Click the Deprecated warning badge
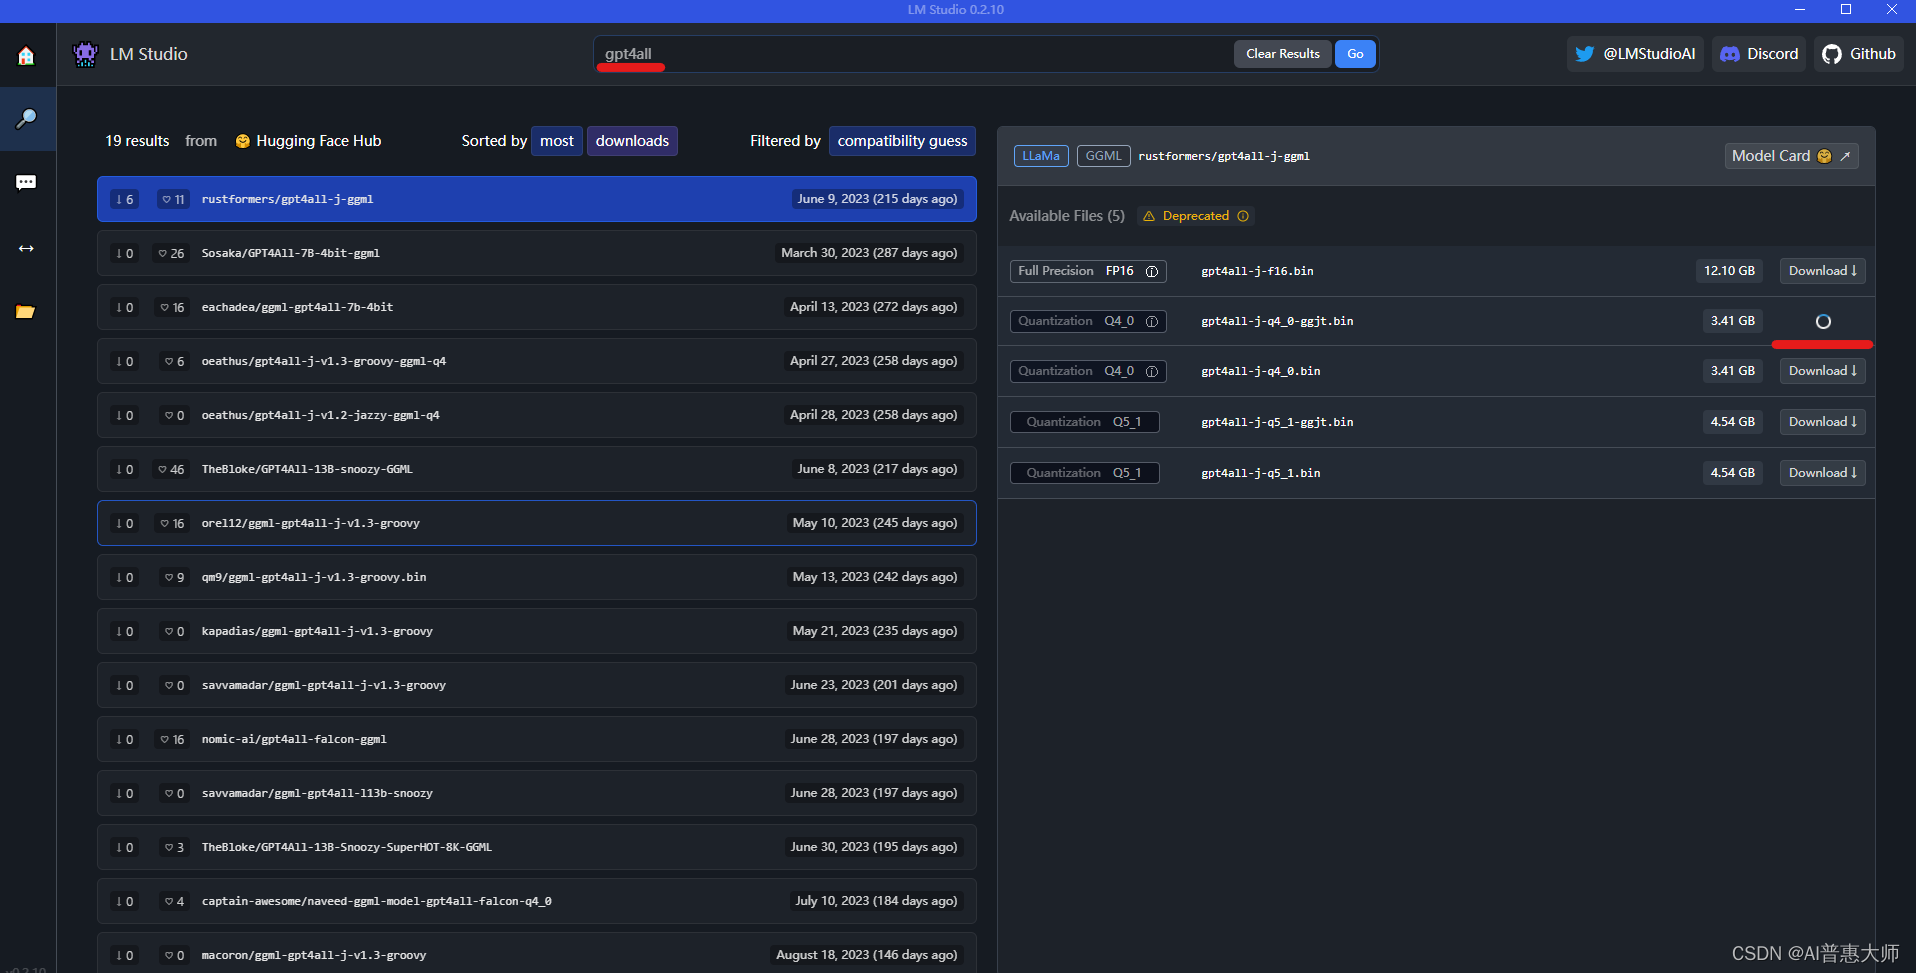This screenshot has height=973, width=1916. tap(1196, 216)
